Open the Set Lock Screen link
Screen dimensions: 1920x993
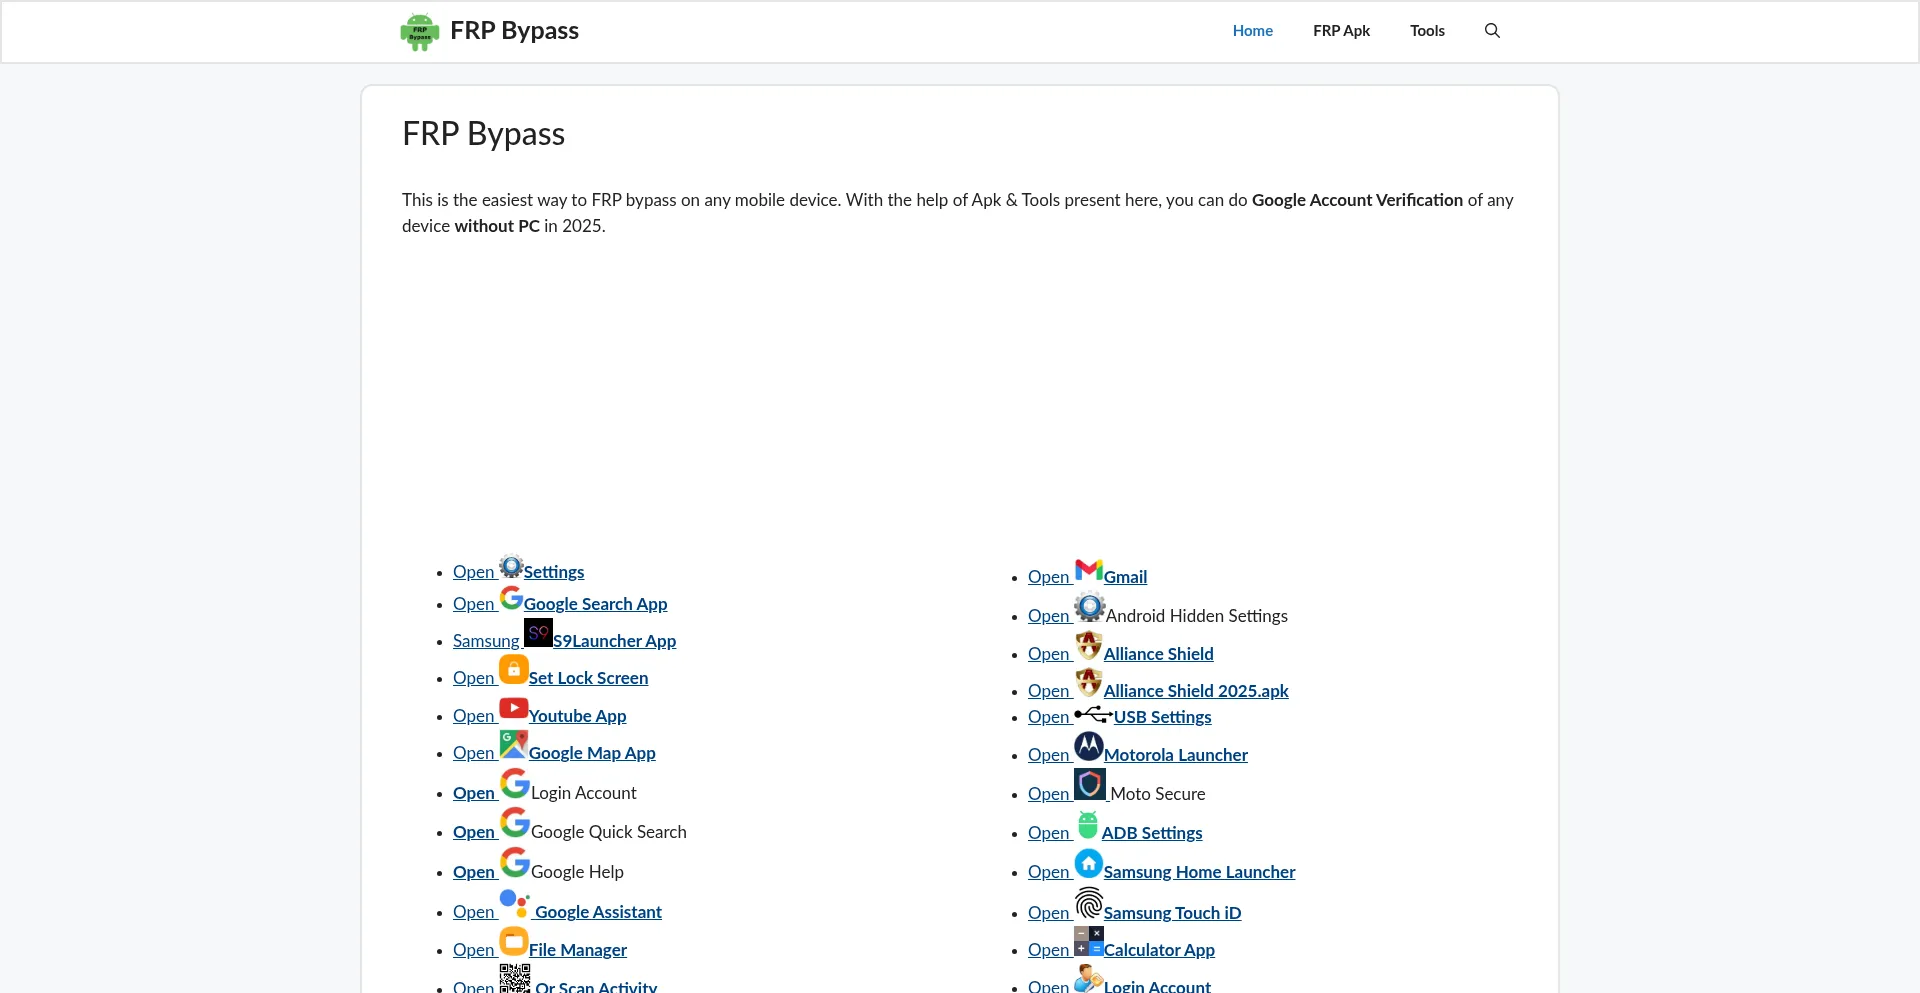click(x=588, y=678)
